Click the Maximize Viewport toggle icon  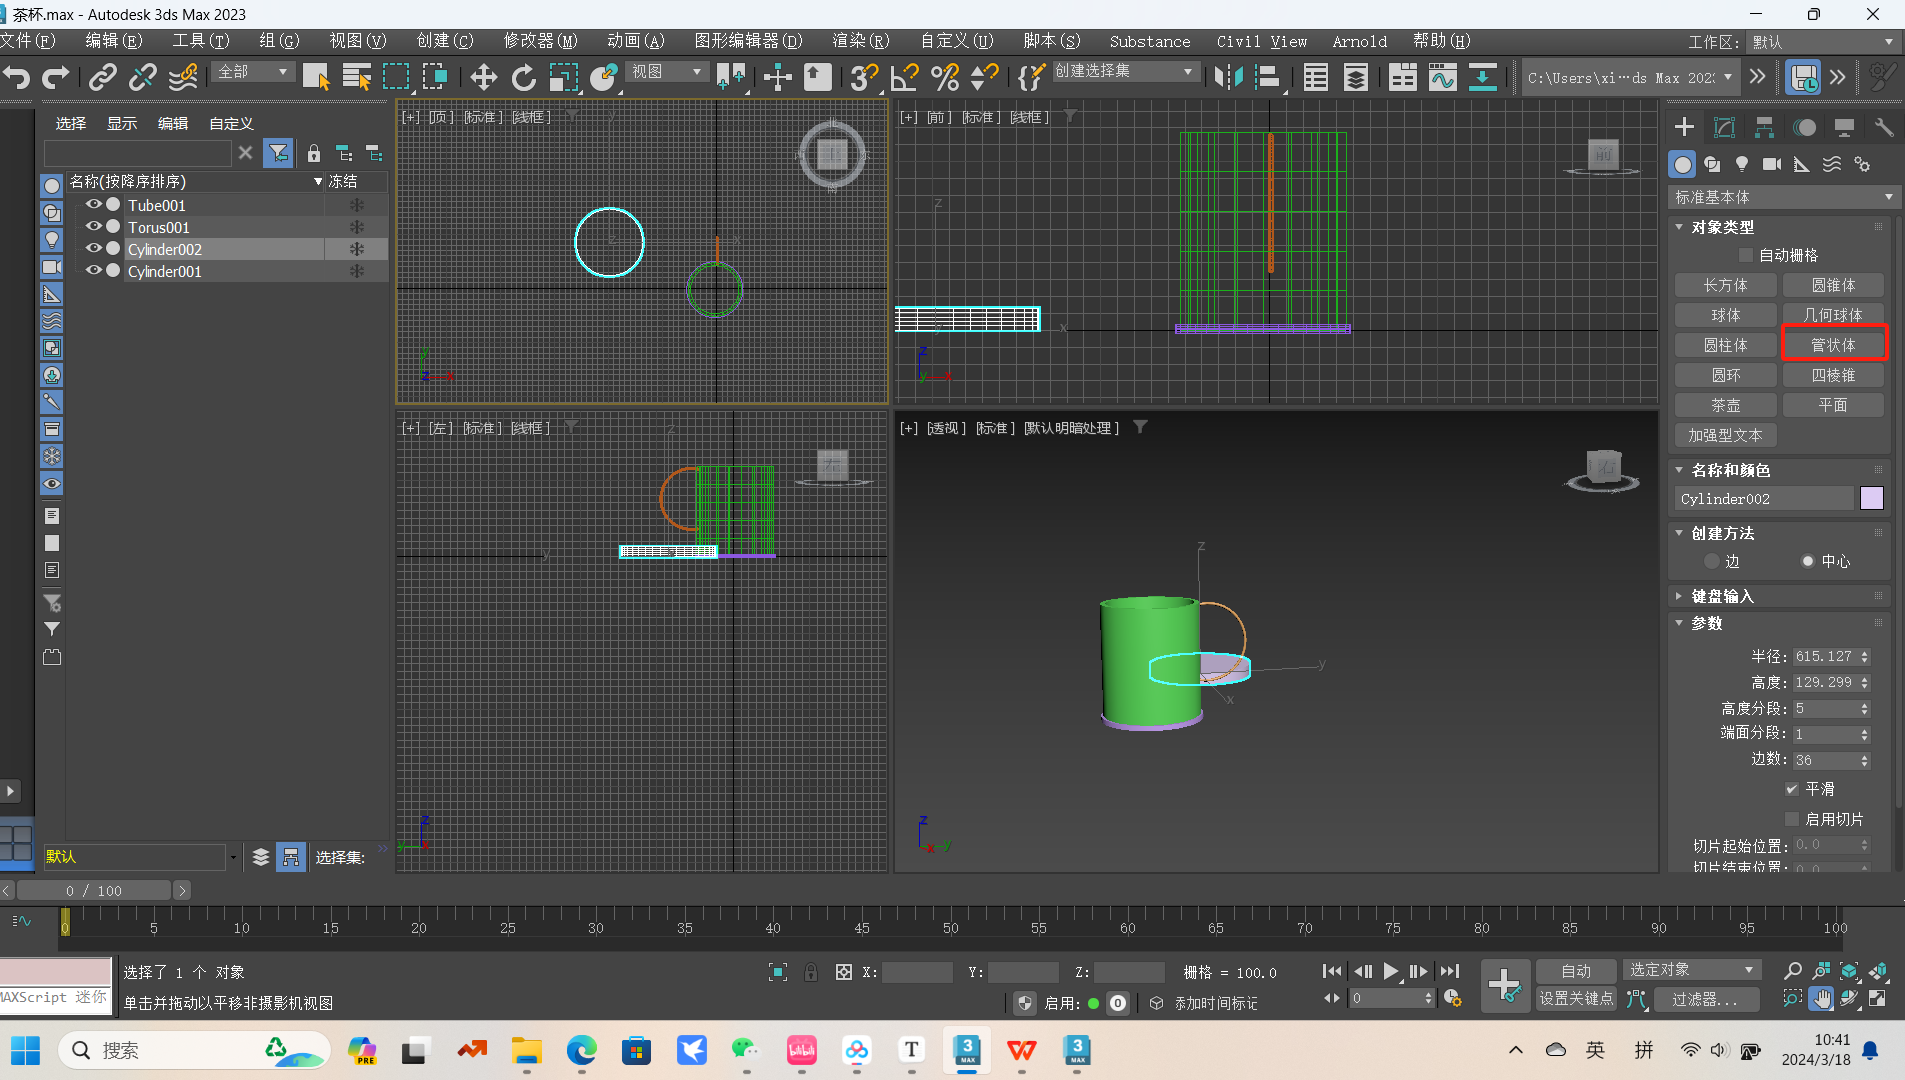click(x=1877, y=998)
